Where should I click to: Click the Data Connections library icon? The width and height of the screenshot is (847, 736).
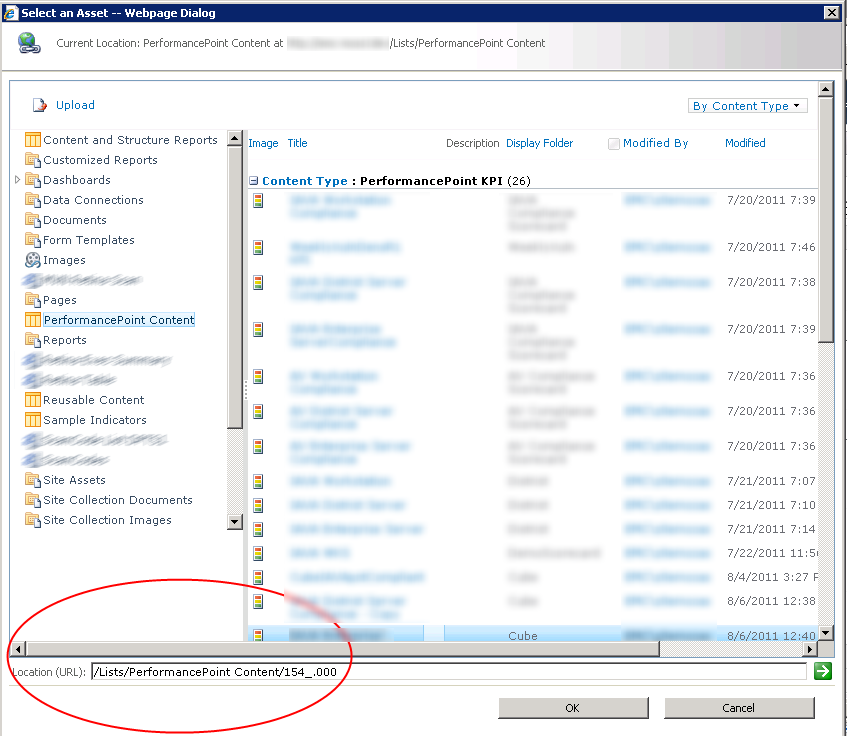click(x=32, y=200)
